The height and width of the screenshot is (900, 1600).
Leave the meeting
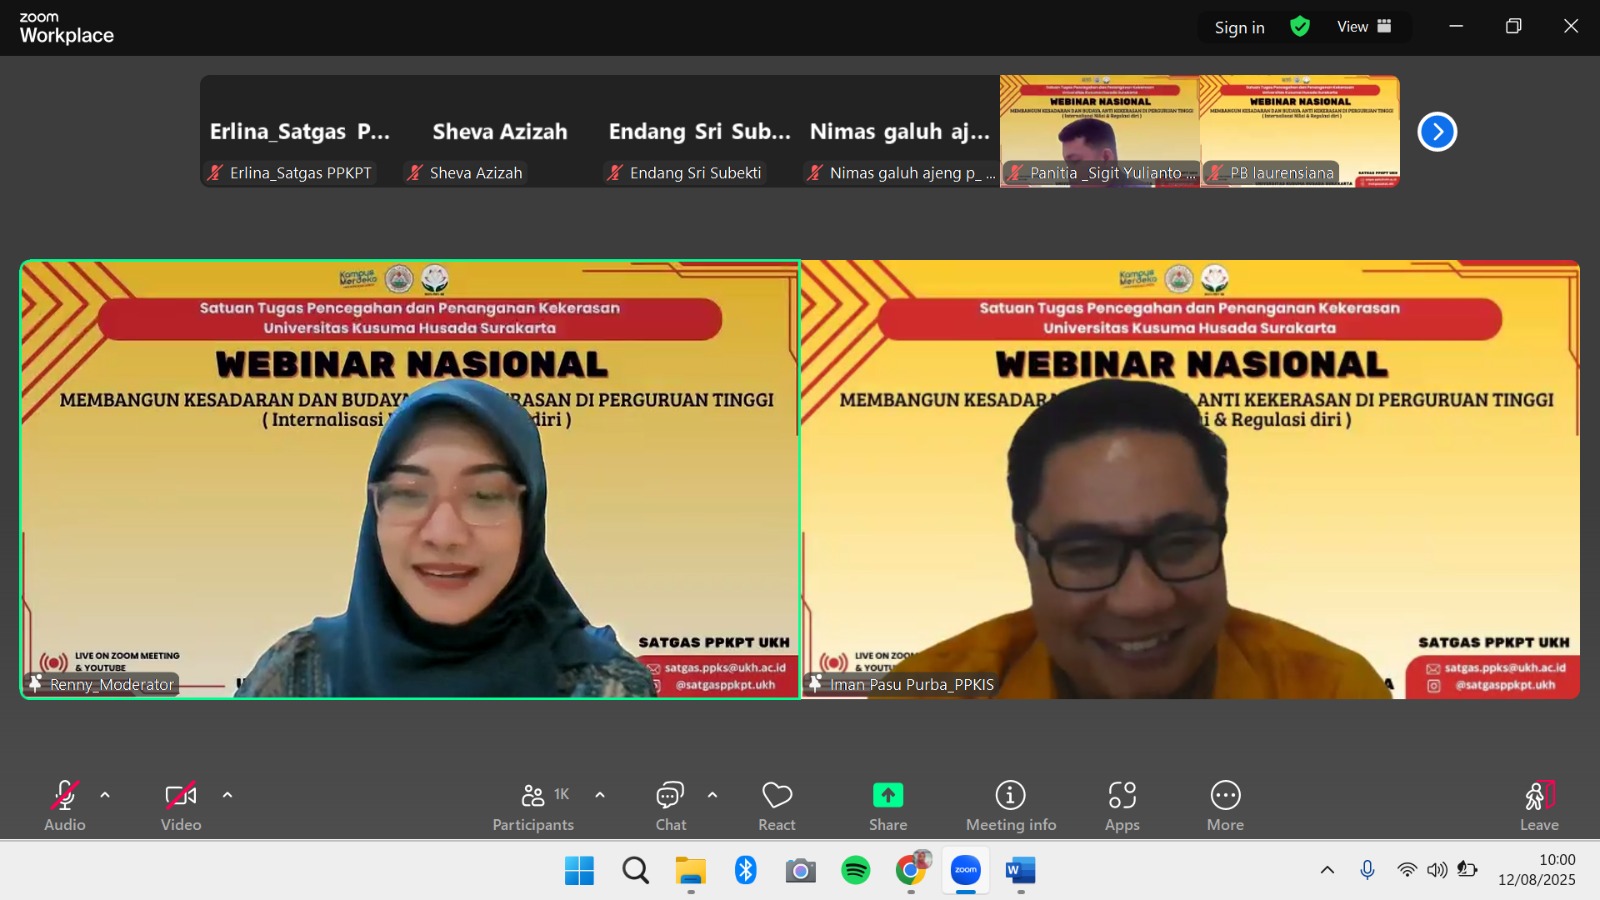1539,805
